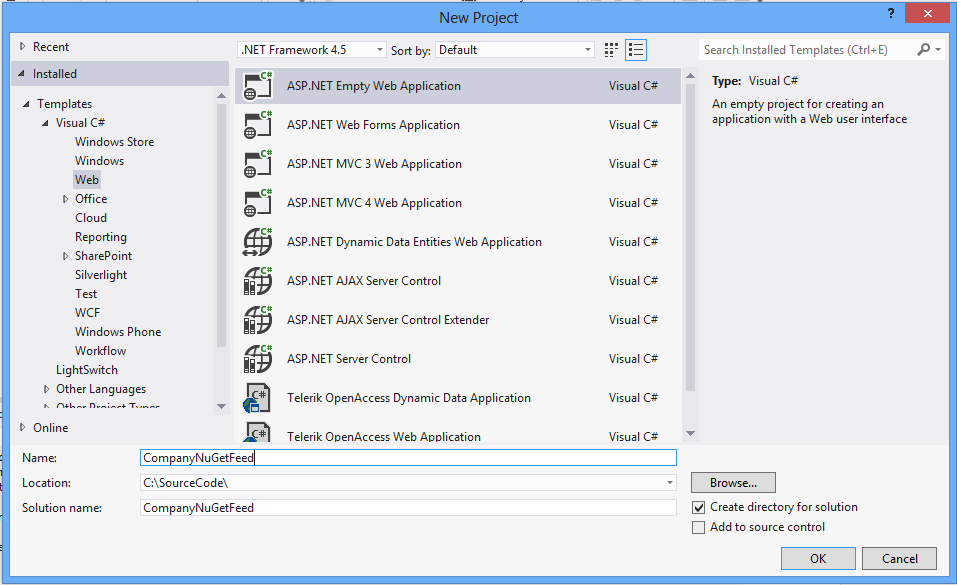Open the Online templates section
957x585 pixels.
tap(50, 428)
